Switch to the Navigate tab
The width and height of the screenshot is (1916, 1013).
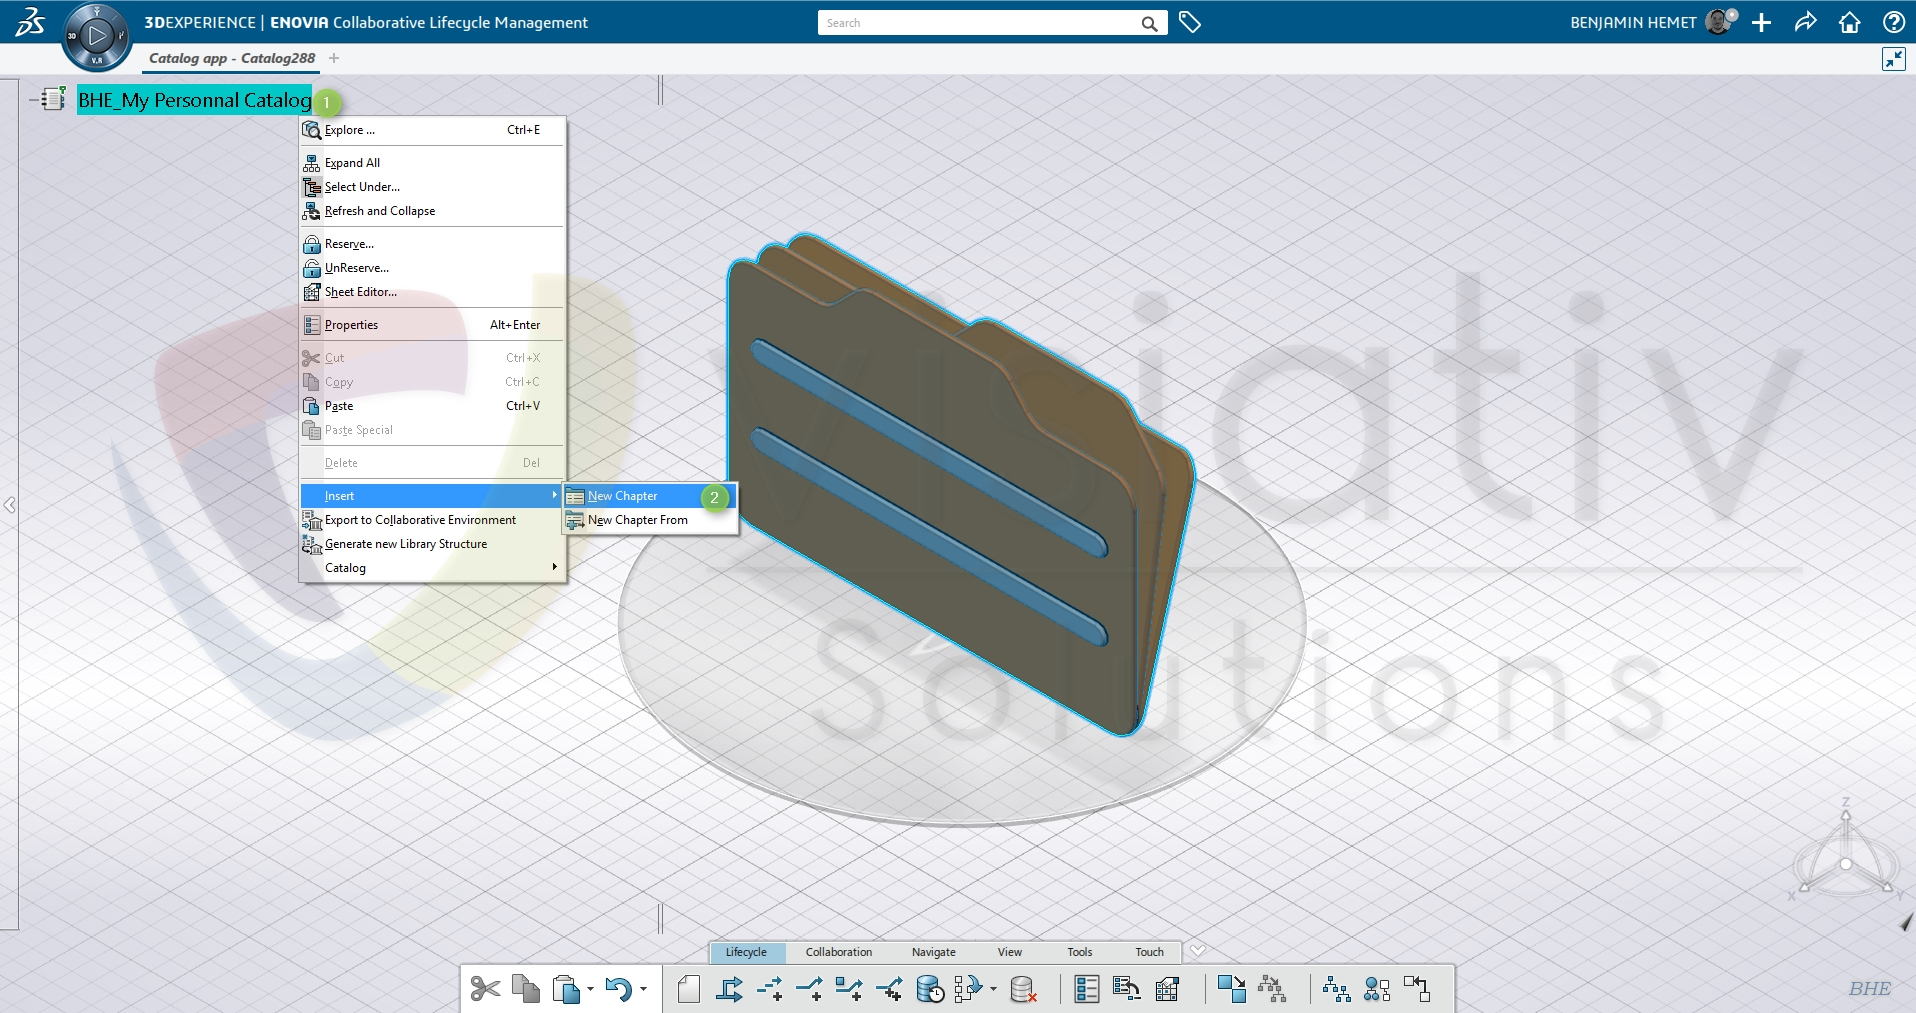coord(934,952)
